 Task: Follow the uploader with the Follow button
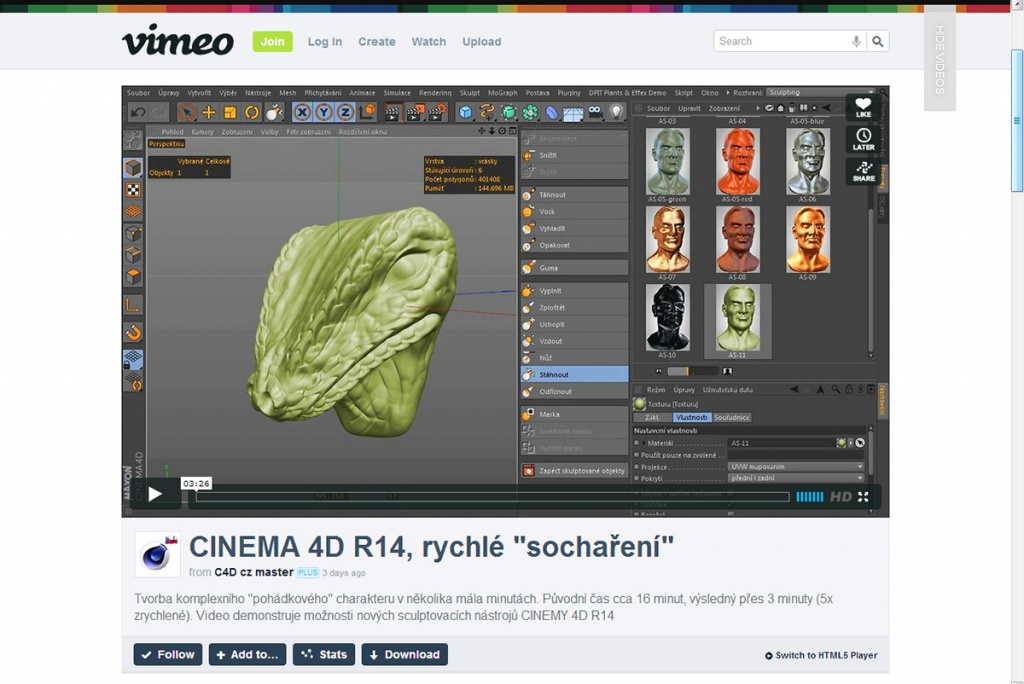coord(168,654)
